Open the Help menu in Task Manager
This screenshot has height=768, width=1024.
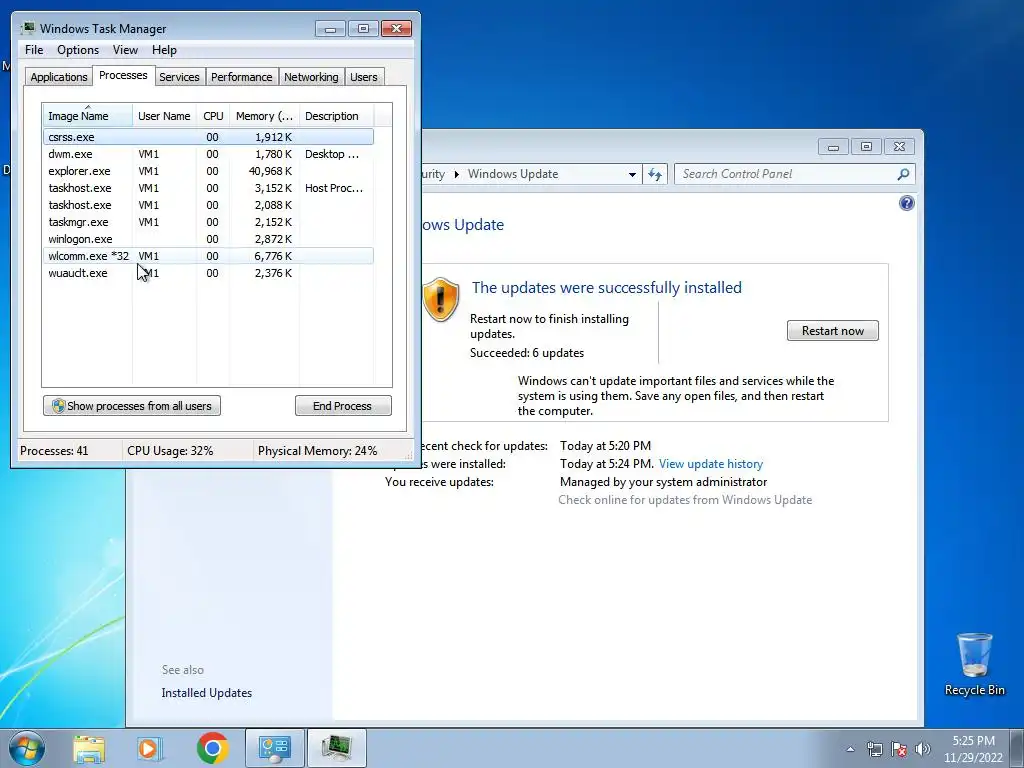tap(164, 50)
